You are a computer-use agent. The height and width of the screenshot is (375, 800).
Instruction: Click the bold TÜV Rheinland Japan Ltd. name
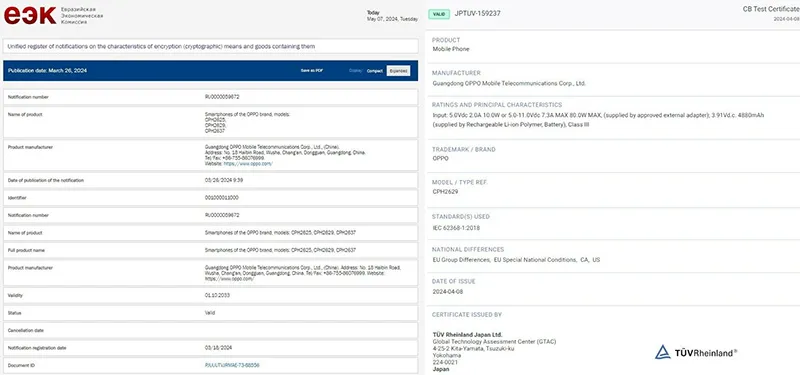coord(467,335)
